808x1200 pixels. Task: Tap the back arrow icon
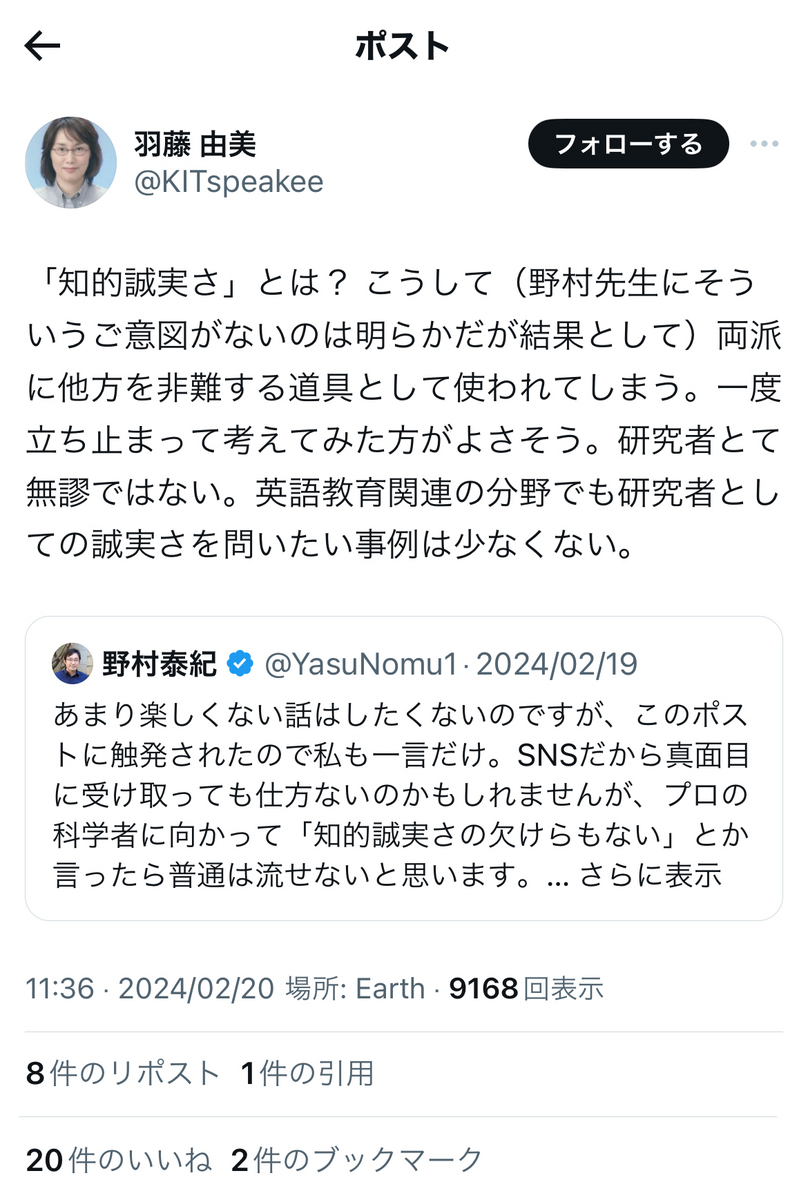(43, 46)
